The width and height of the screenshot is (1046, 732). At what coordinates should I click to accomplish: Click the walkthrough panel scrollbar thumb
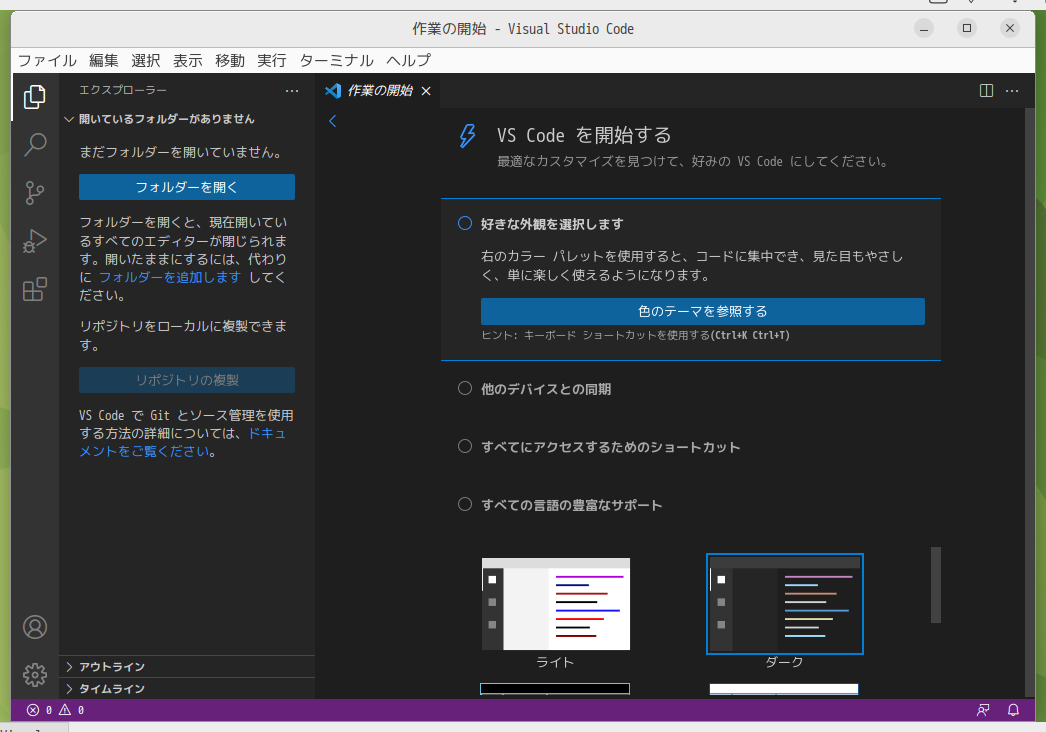pos(936,585)
